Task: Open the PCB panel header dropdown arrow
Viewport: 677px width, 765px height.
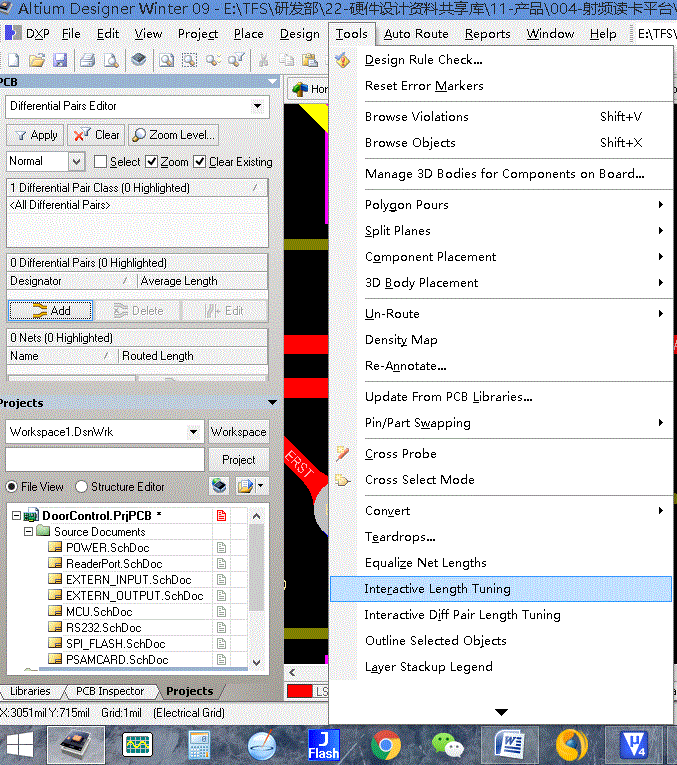Action: [272, 81]
